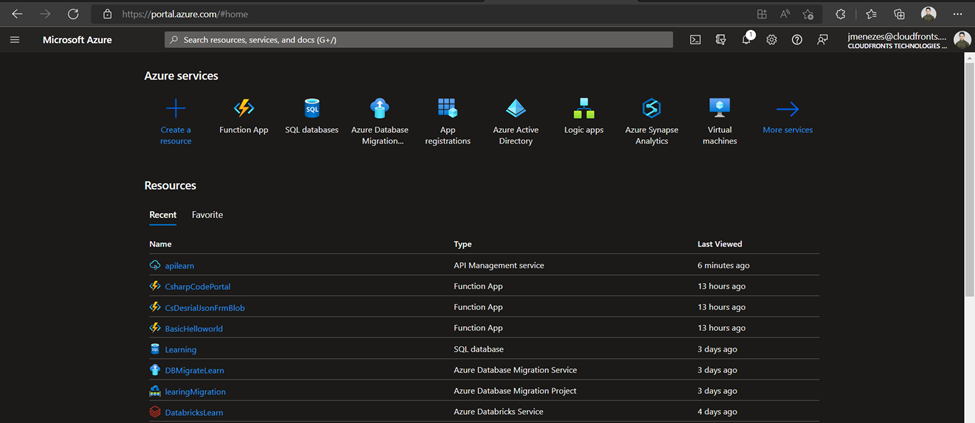975x423 pixels.
Task: Click the browser Back arrow
Action: click(17, 14)
